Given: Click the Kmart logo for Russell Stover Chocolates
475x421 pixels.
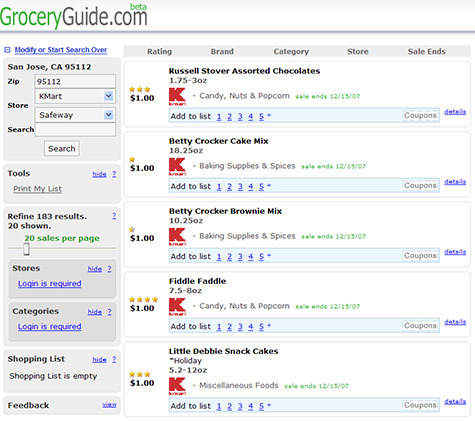Looking at the screenshot, I should click(x=177, y=96).
